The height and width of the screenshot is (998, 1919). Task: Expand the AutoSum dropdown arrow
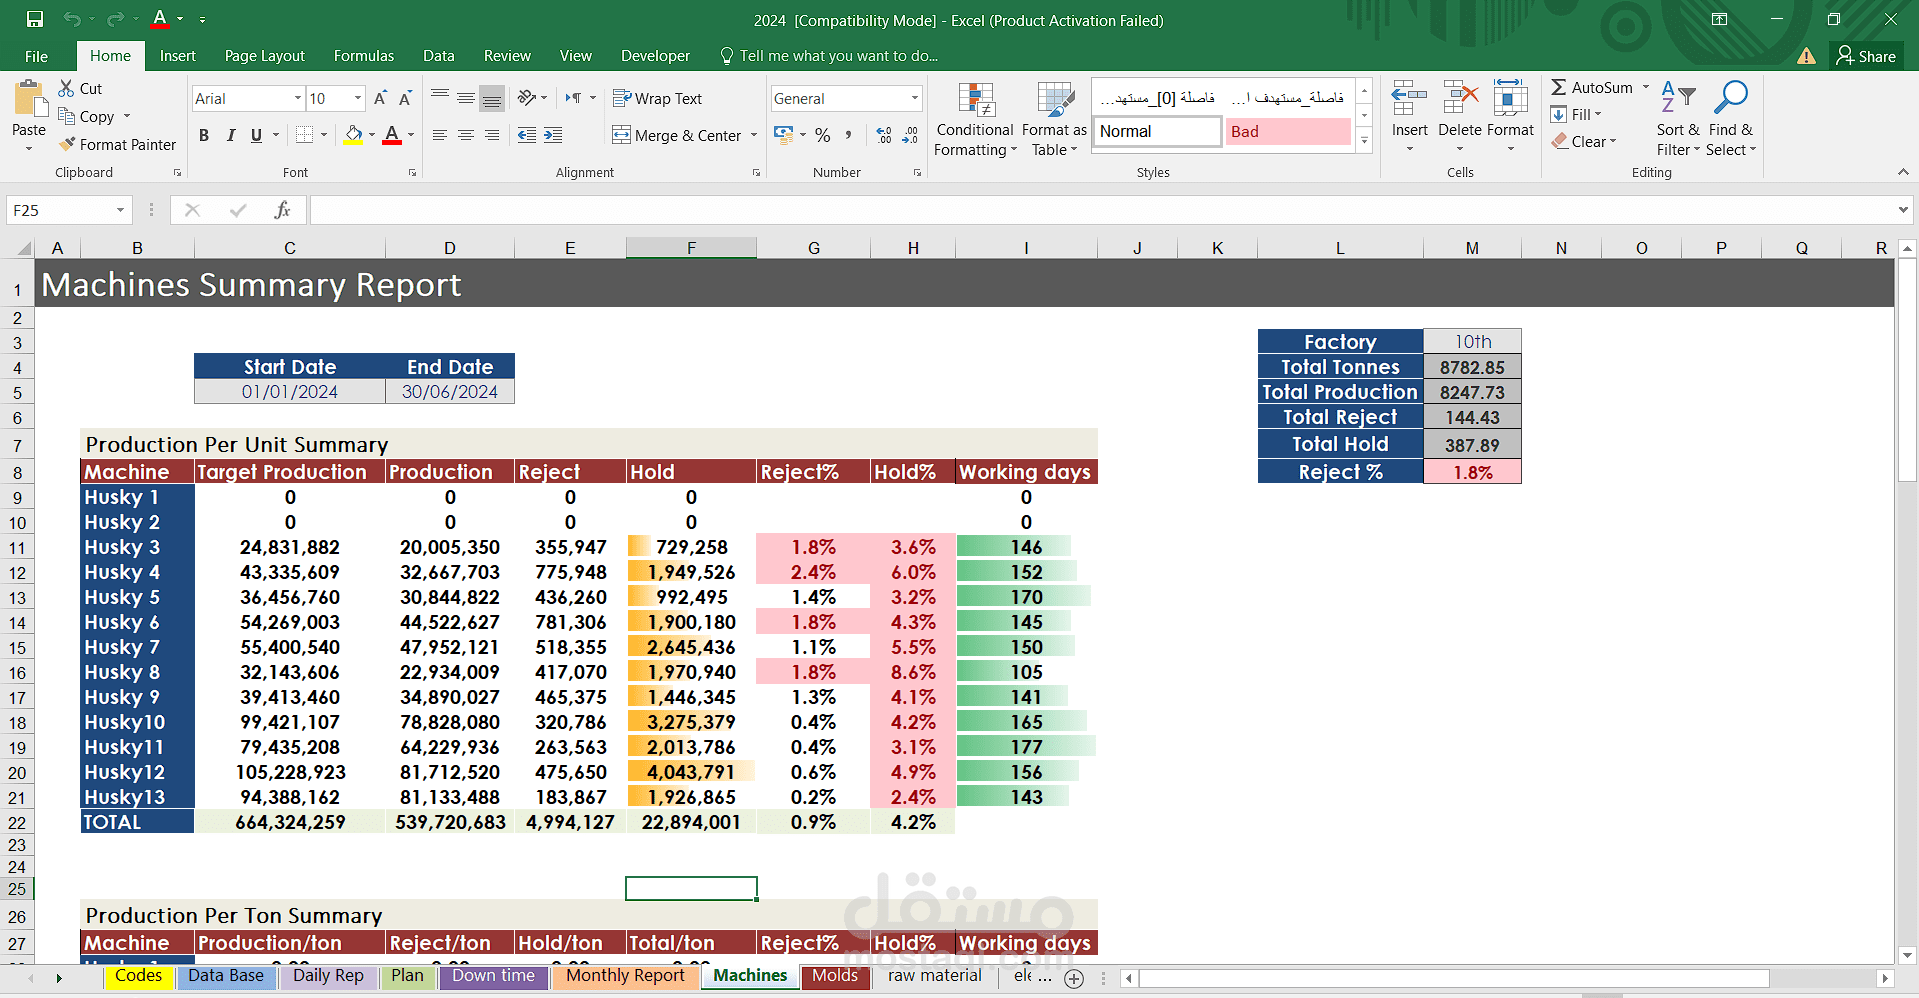[x=1645, y=87]
